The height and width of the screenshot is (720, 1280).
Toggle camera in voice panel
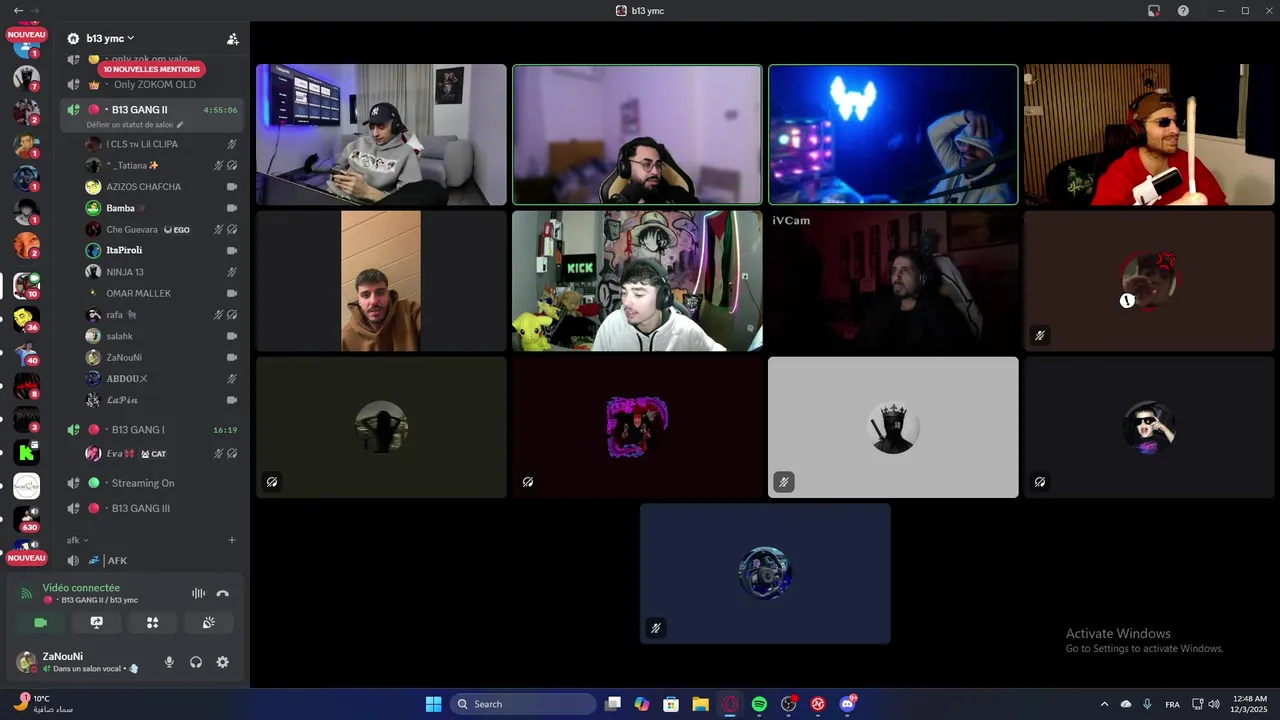point(40,622)
